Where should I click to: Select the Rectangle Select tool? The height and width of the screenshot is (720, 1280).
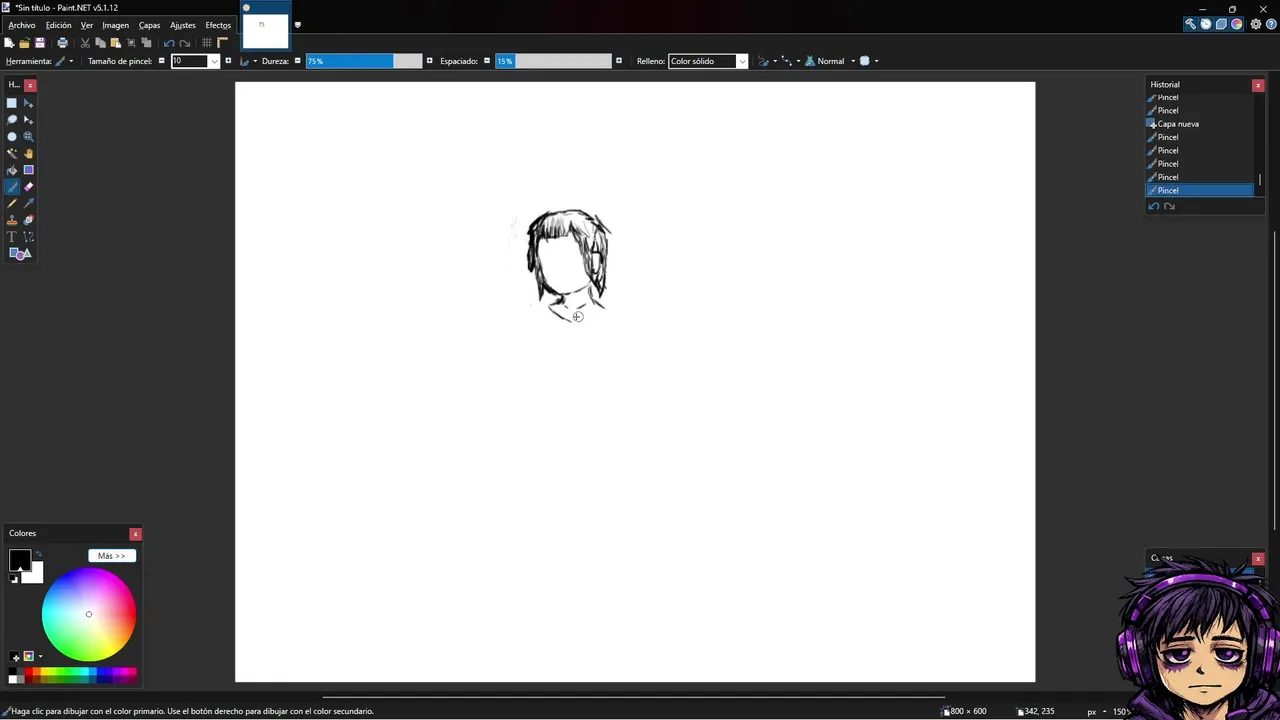(12, 103)
